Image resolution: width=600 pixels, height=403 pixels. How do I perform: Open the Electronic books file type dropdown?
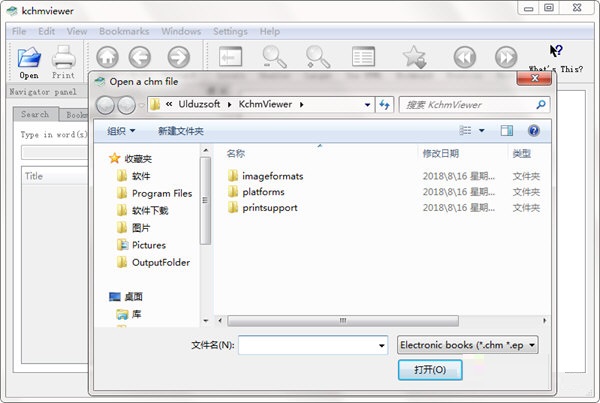pyautogui.click(x=468, y=345)
